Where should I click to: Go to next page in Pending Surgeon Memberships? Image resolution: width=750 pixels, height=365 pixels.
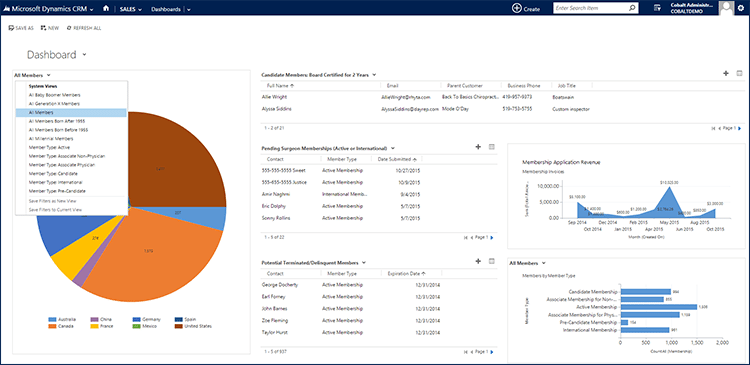point(492,237)
